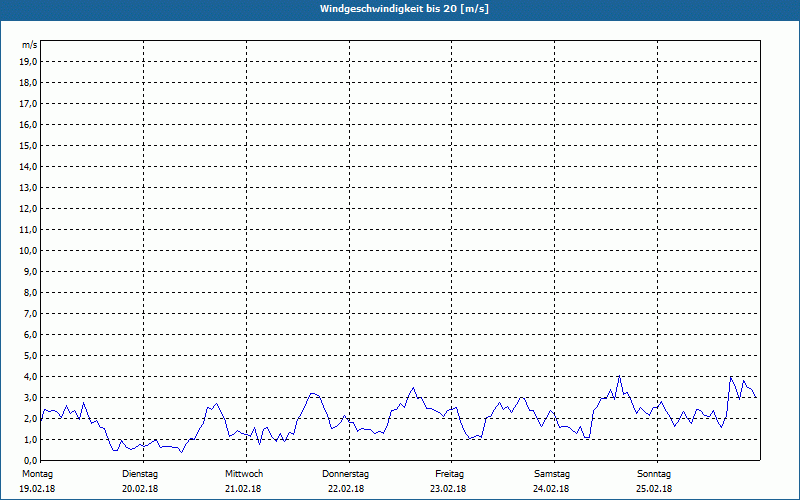Image resolution: width=800 pixels, height=500 pixels.
Task: Select the 17,0 y-axis value
Action: (x=28, y=104)
